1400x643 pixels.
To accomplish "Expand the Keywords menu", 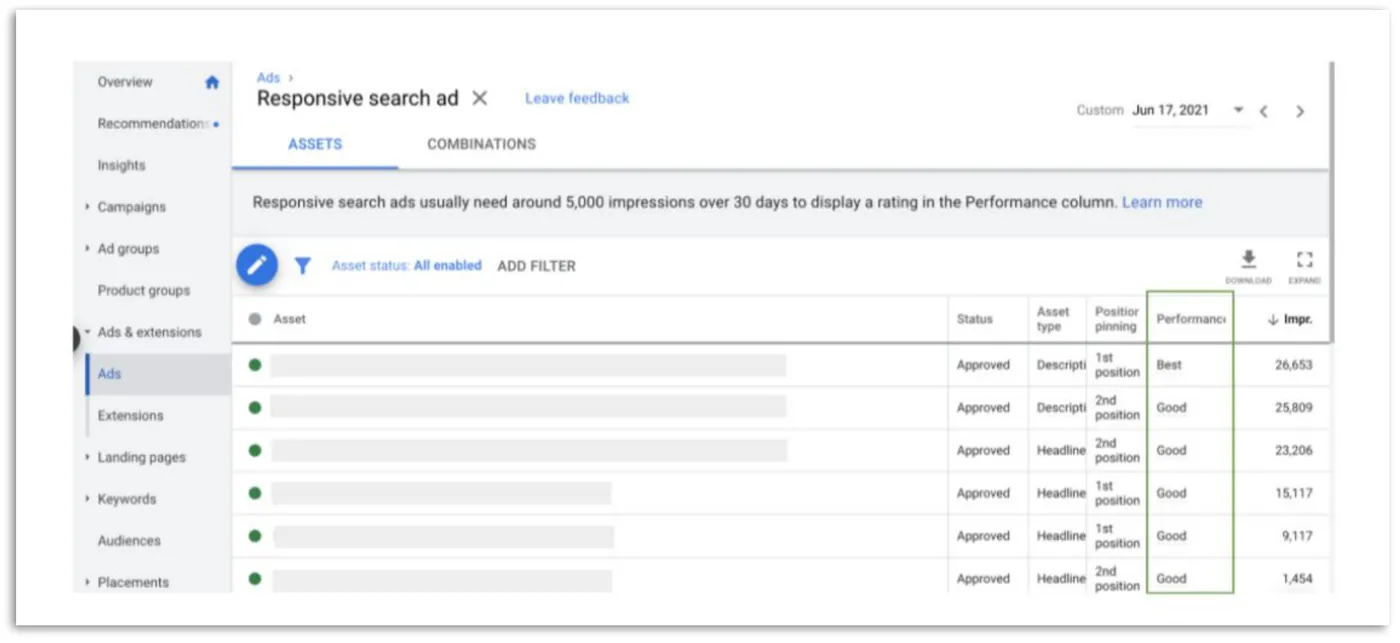I will point(88,499).
